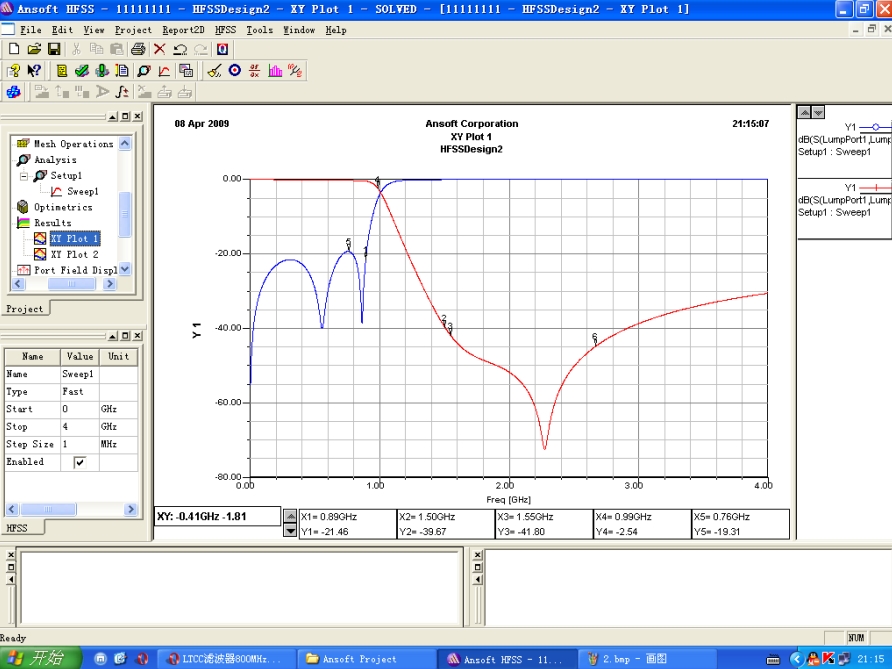Image resolution: width=892 pixels, height=669 pixels.
Task: Click the integral plus-minus calculator icon
Action: (x=122, y=92)
